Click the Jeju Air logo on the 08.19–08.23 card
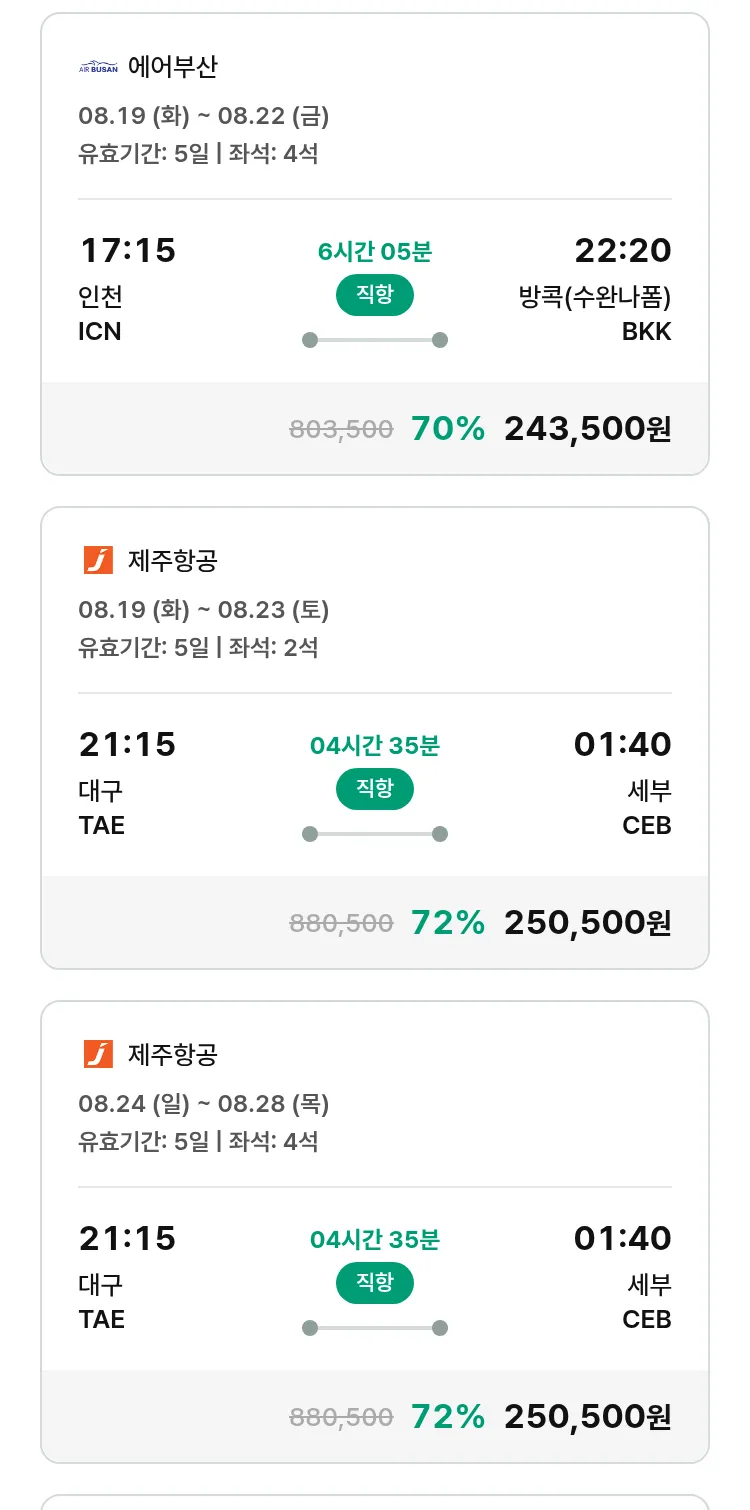This screenshot has height=1510, width=750. (x=98, y=561)
